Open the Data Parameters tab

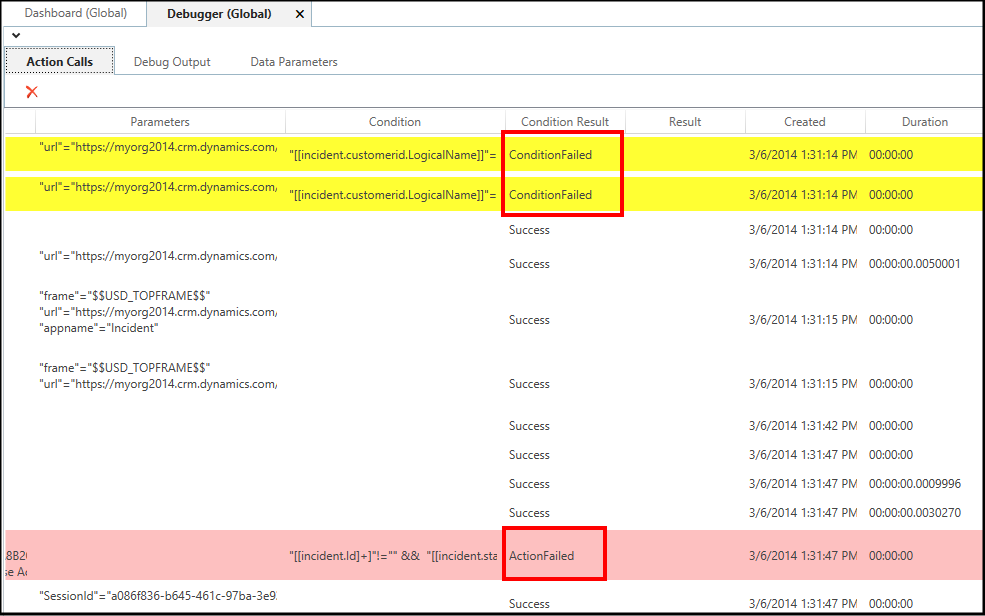pyautogui.click(x=294, y=62)
